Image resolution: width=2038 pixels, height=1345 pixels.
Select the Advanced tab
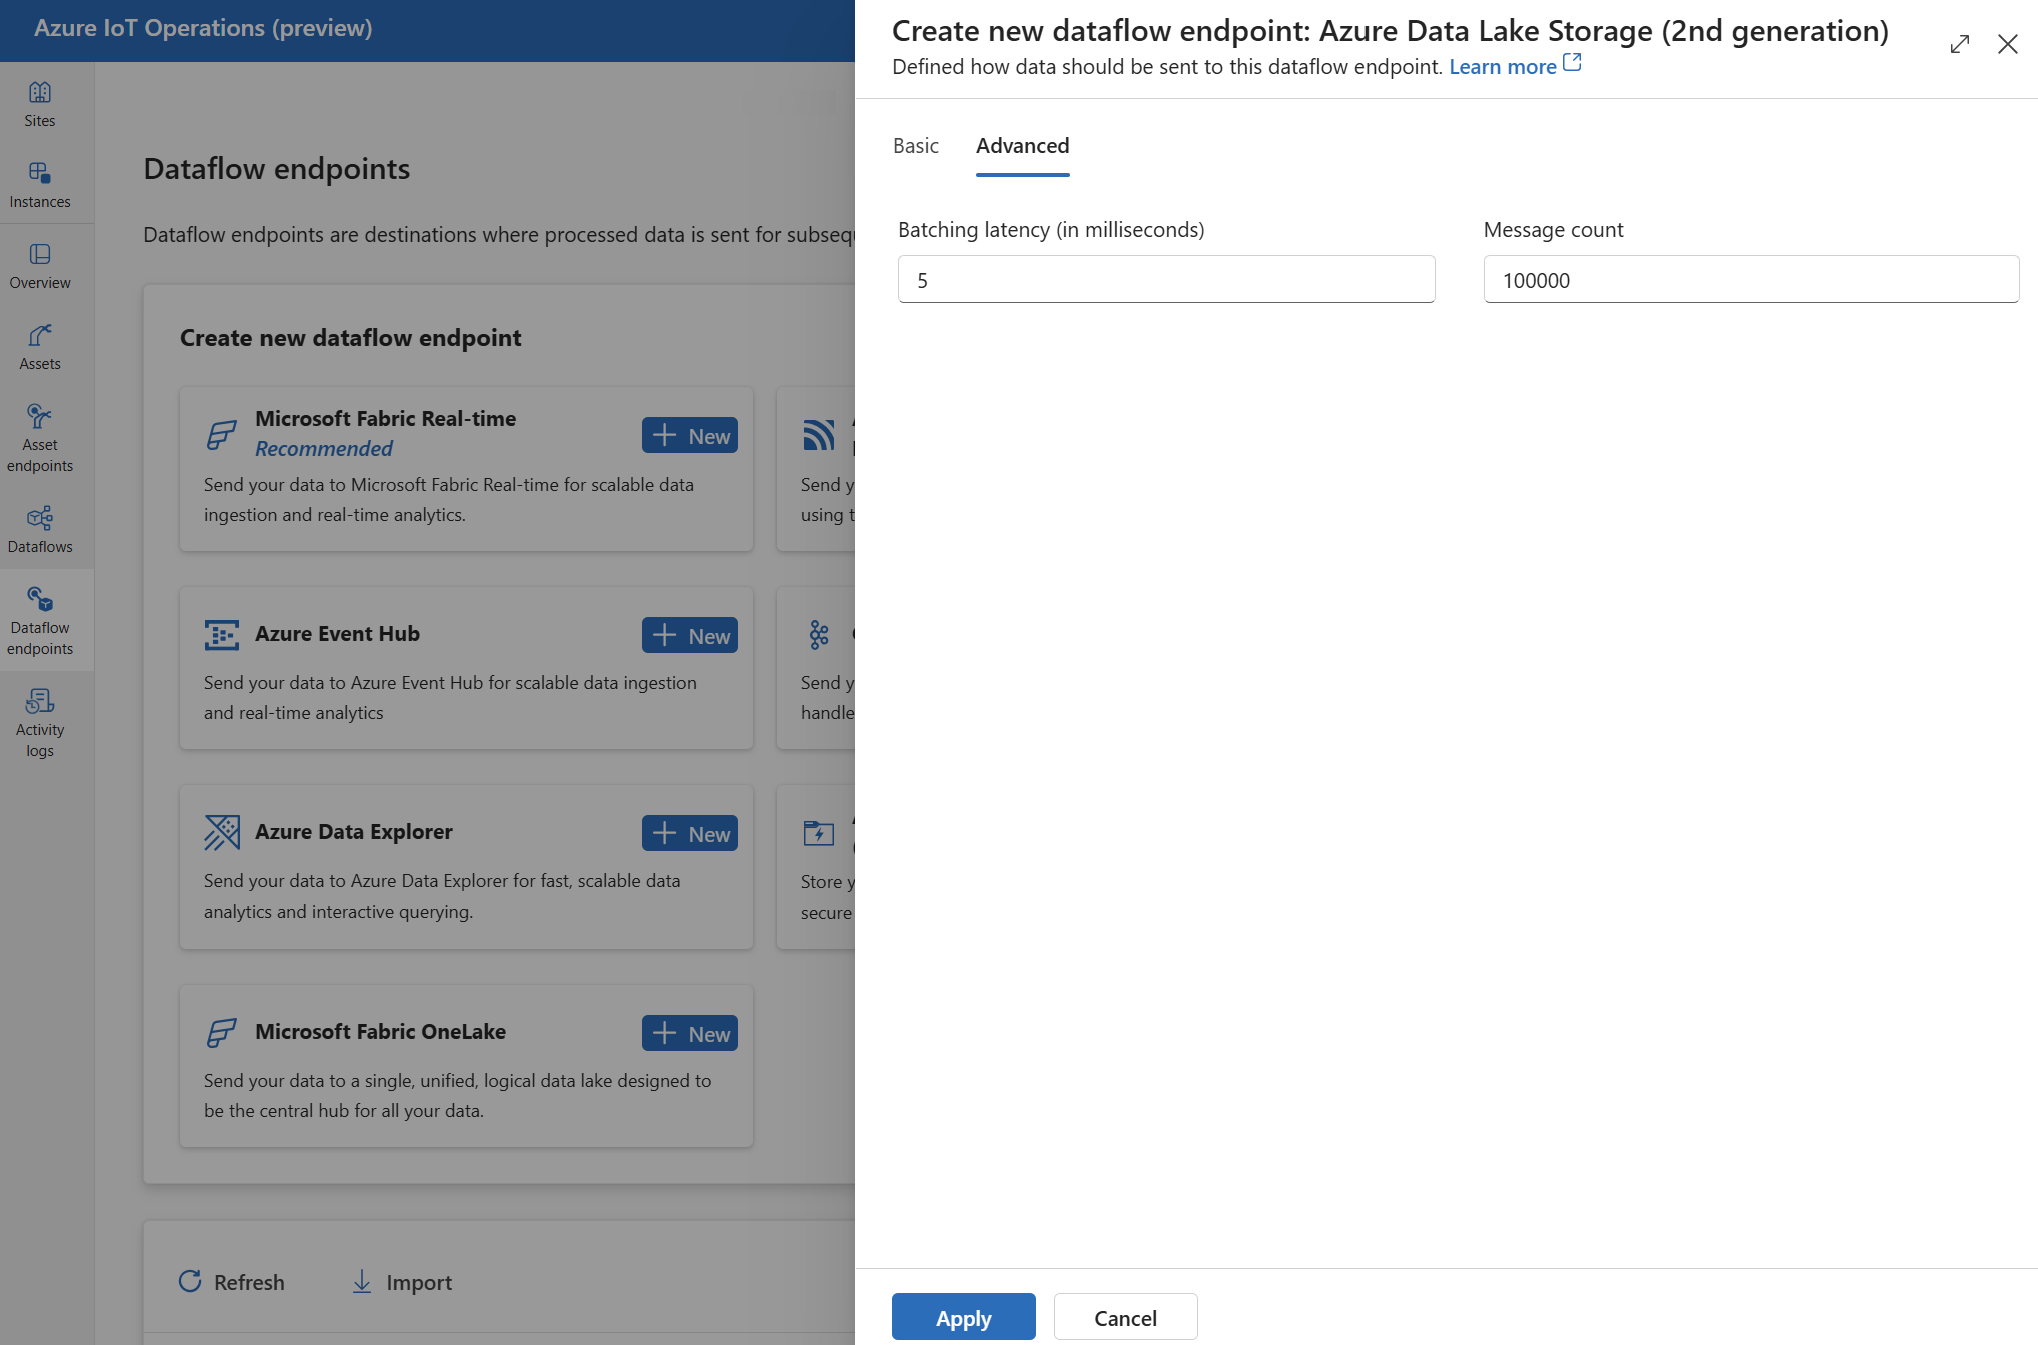tap(1022, 144)
